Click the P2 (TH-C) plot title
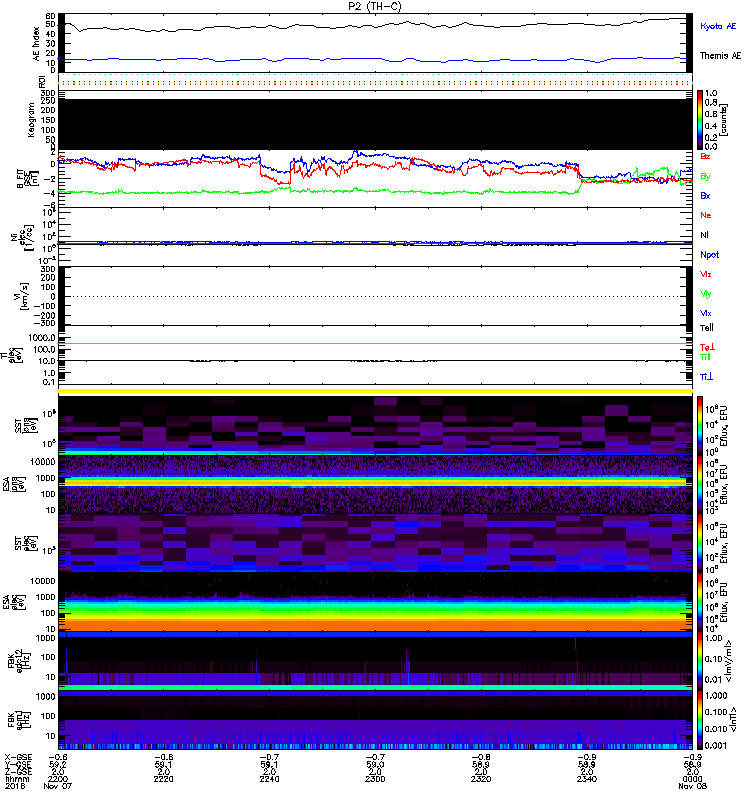This screenshot has width=750, height=800. coord(375,6)
